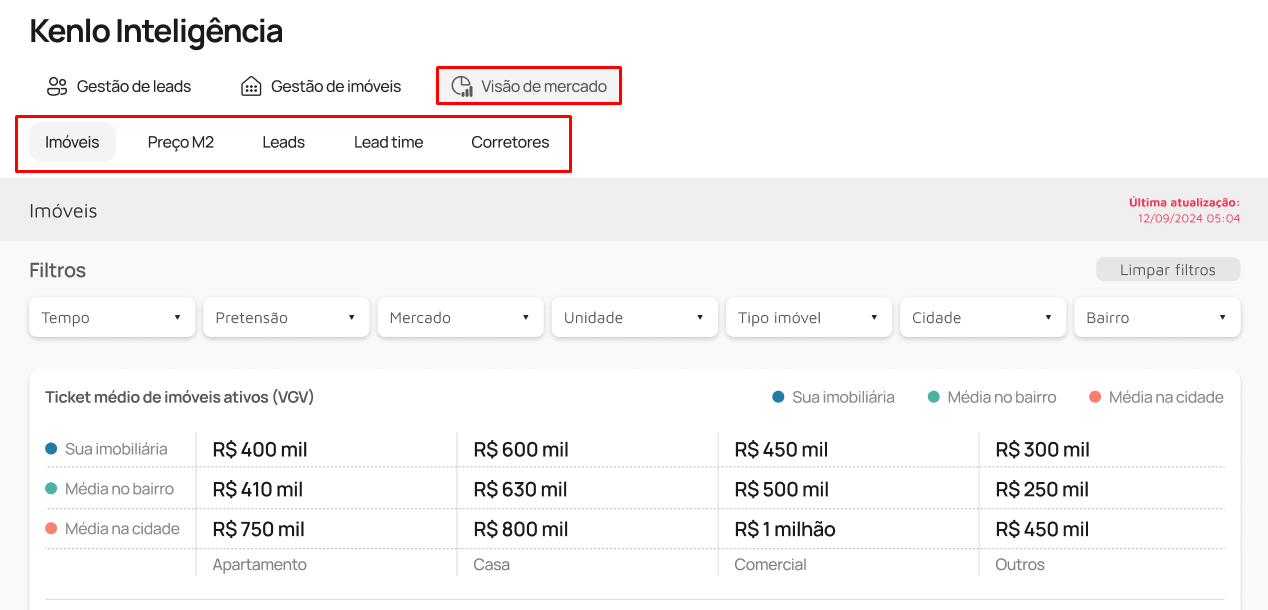Open the Pretensão filter dropdown
The image size is (1268, 610).
(286, 317)
